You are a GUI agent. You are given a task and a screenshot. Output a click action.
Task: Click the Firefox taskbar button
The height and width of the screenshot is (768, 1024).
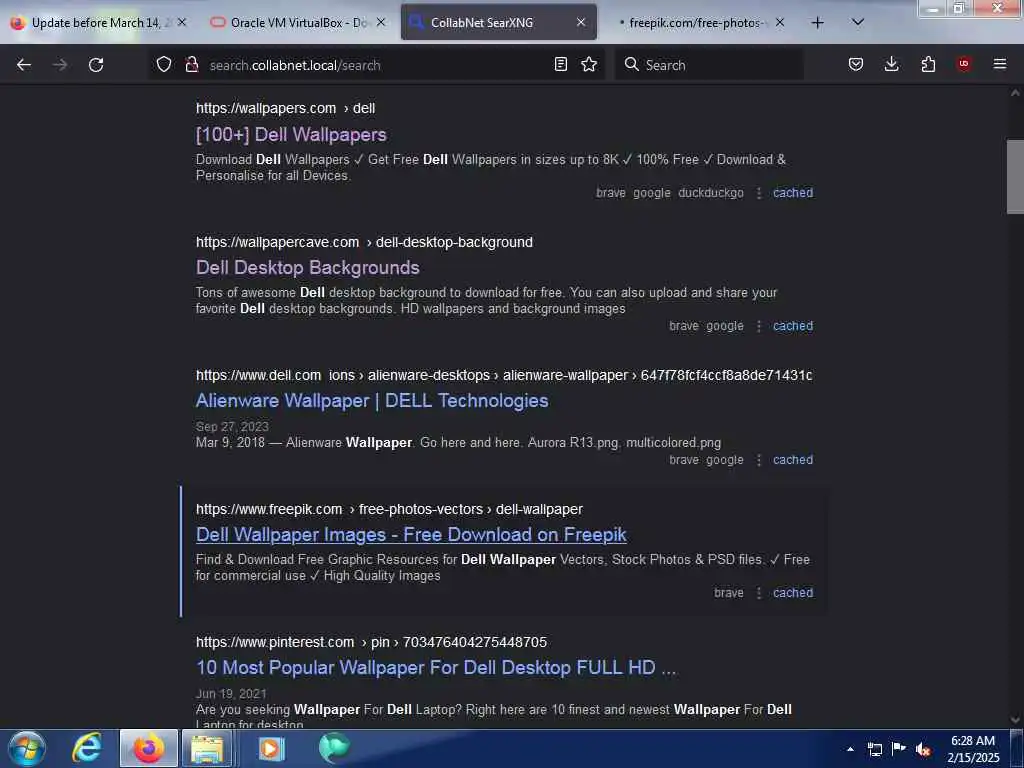[149, 748]
